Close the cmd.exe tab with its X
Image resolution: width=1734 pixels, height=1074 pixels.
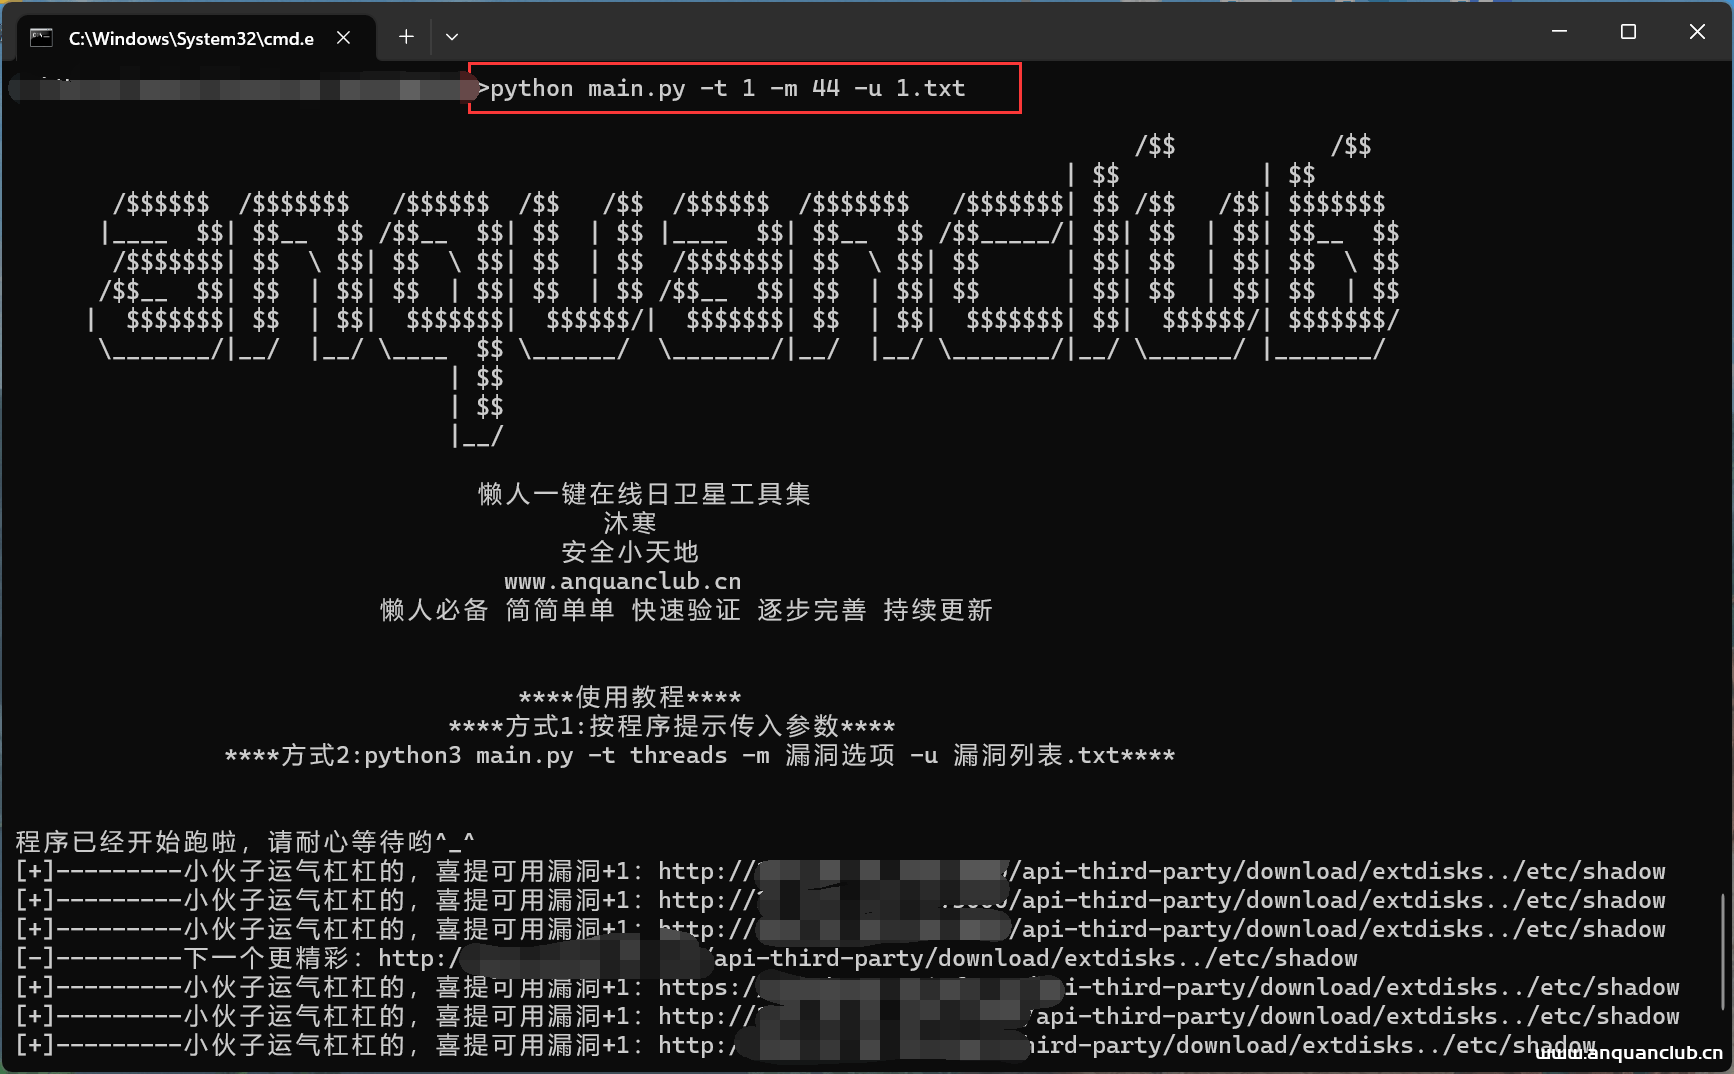343,37
